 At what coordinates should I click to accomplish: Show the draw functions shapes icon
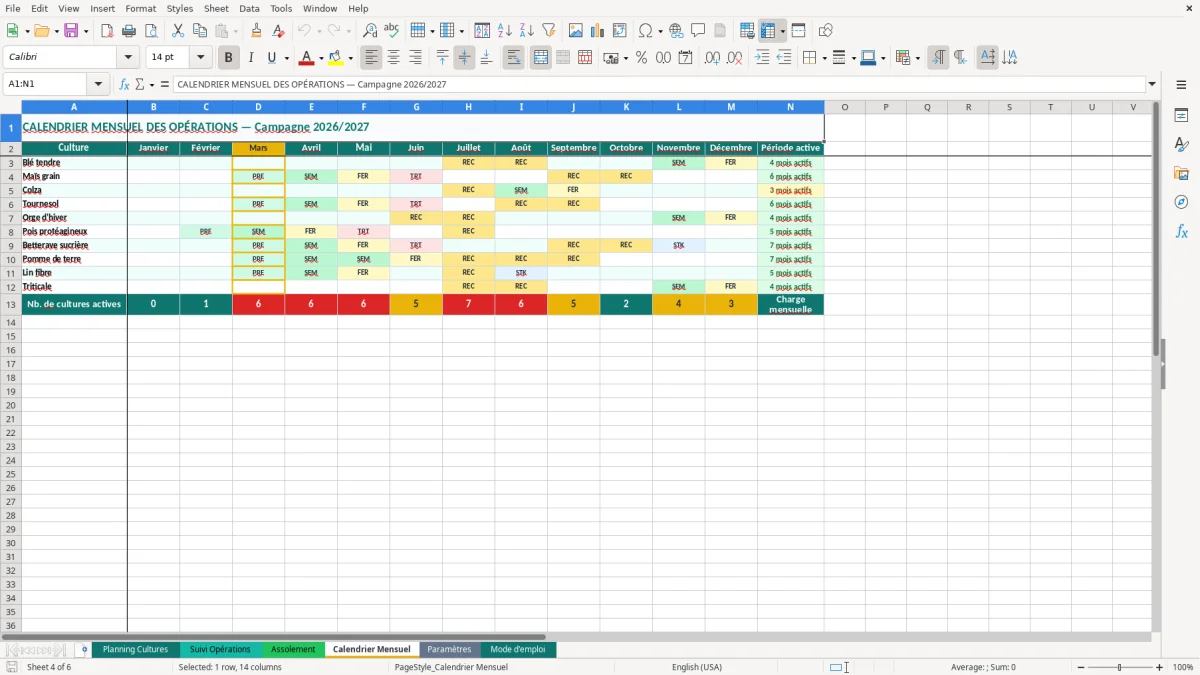(x=826, y=31)
